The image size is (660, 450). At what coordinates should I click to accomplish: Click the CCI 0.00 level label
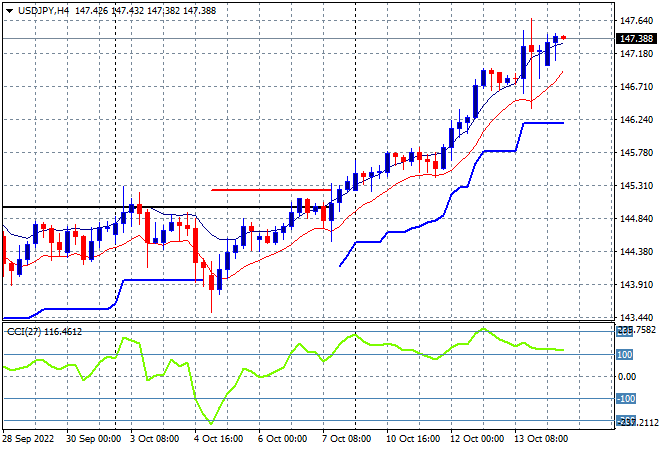tap(627, 377)
